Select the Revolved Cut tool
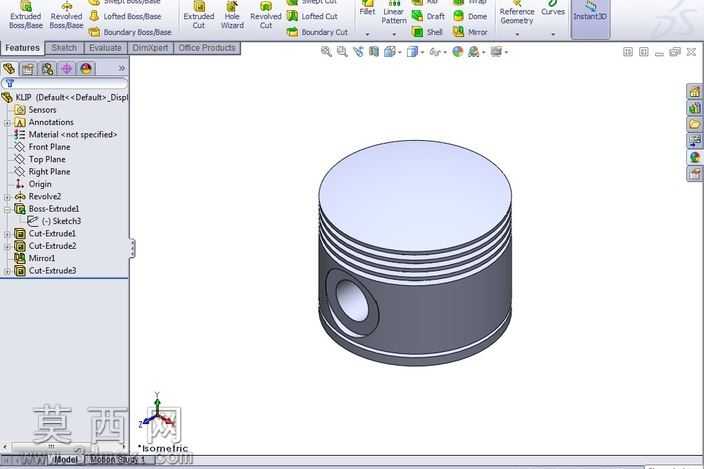704x469 pixels. (266, 16)
